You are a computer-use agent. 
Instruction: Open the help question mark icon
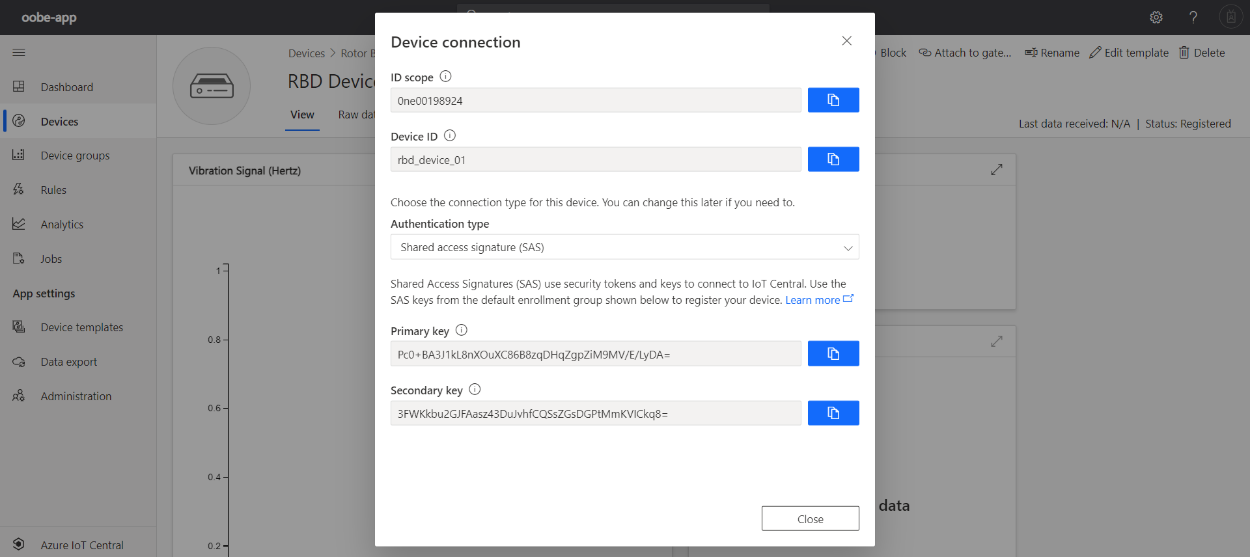[x=1193, y=17]
